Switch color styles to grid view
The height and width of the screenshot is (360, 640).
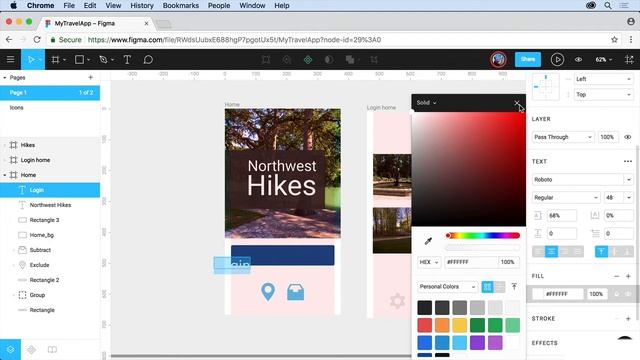[x=487, y=287]
